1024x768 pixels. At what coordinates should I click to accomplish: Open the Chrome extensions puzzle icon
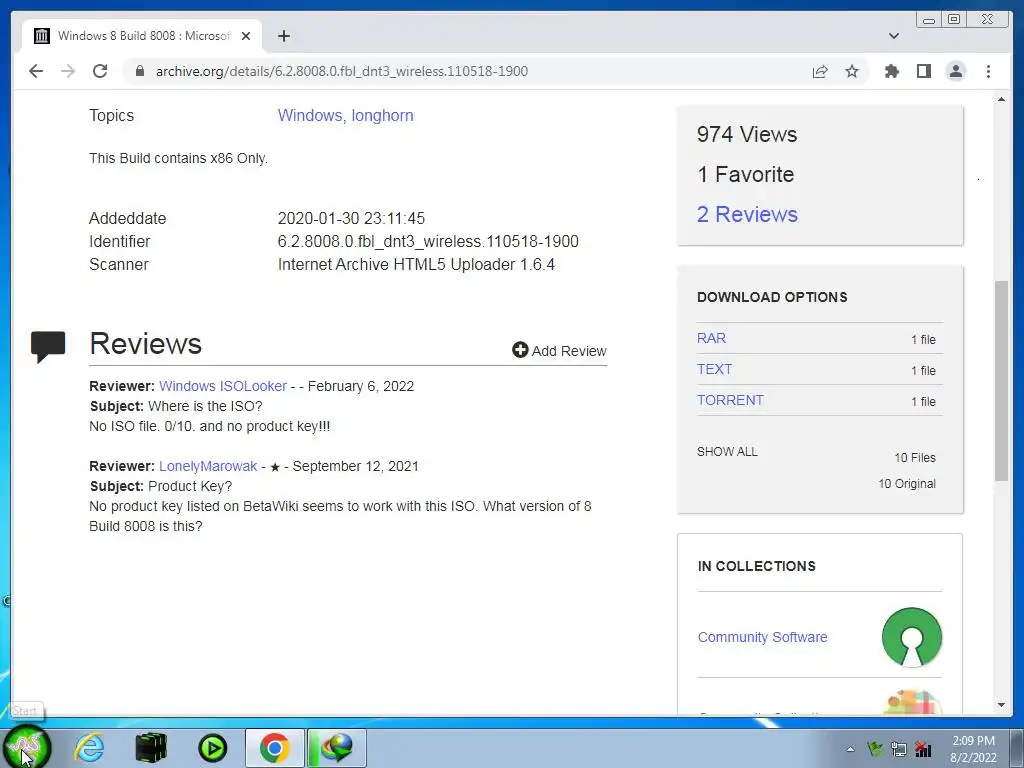pyautogui.click(x=891, y=71)
